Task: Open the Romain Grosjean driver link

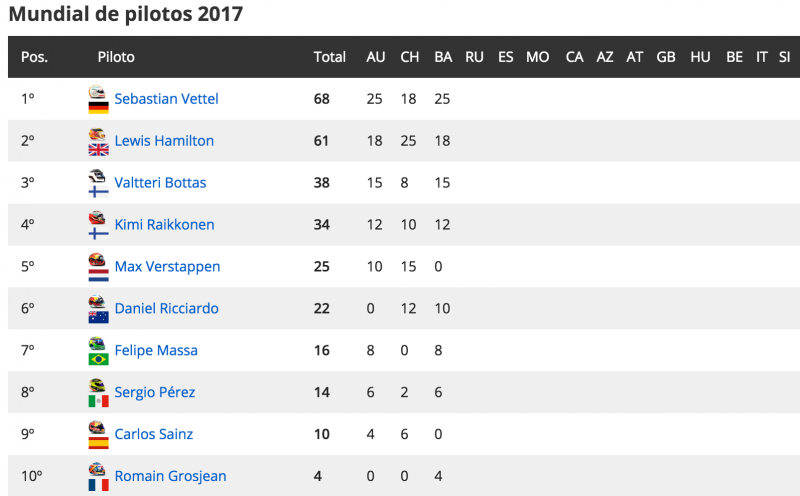Action: (170, 476)
